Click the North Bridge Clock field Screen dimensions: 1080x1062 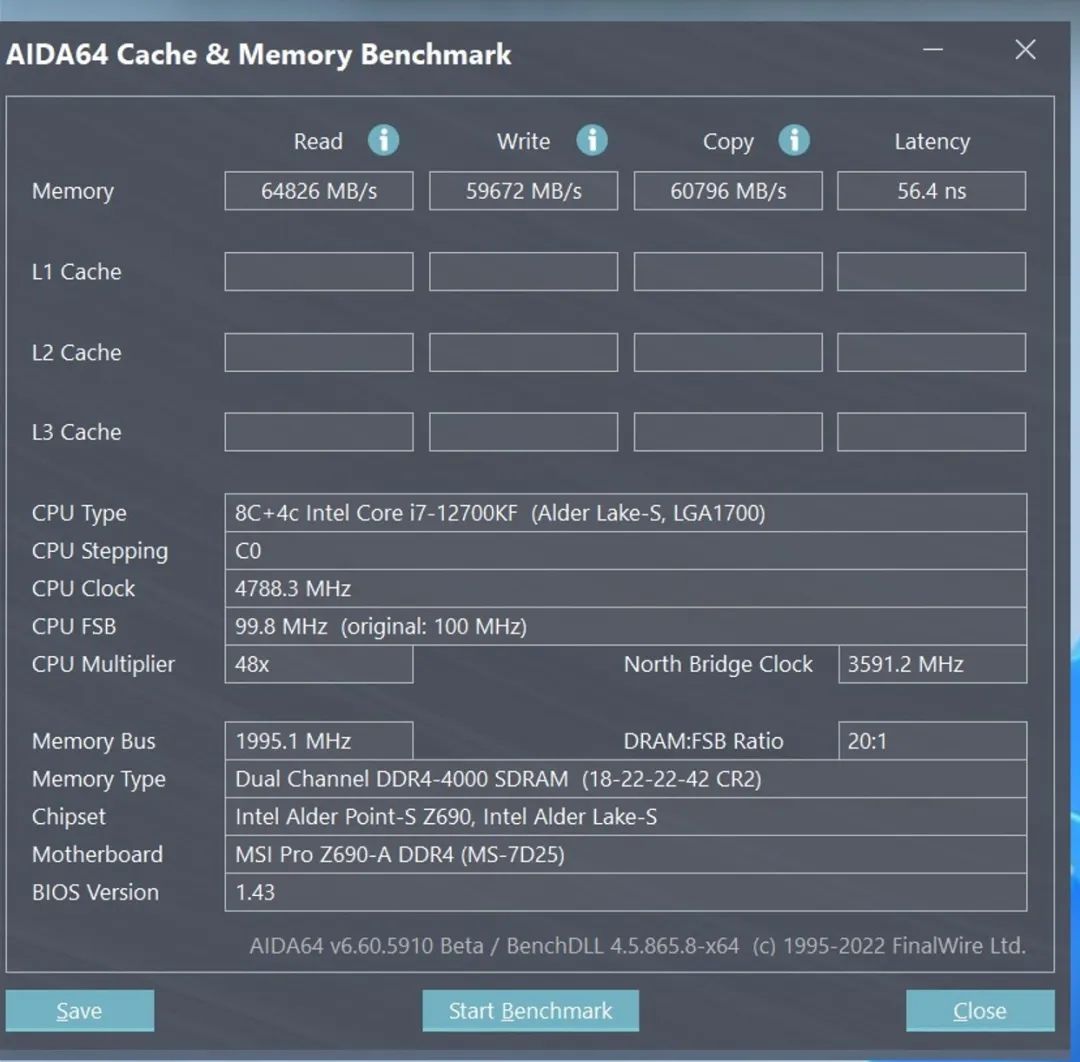[930, 663]
